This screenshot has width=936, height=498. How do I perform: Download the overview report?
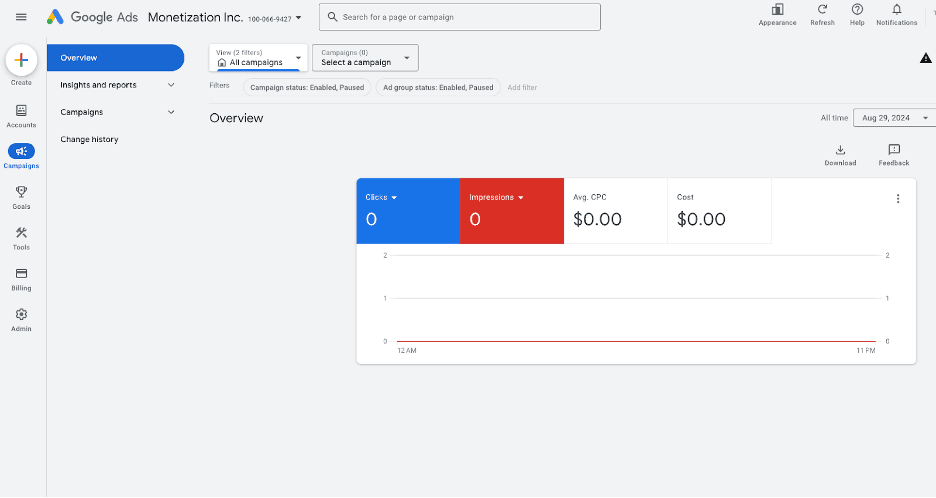pos(840,151)
